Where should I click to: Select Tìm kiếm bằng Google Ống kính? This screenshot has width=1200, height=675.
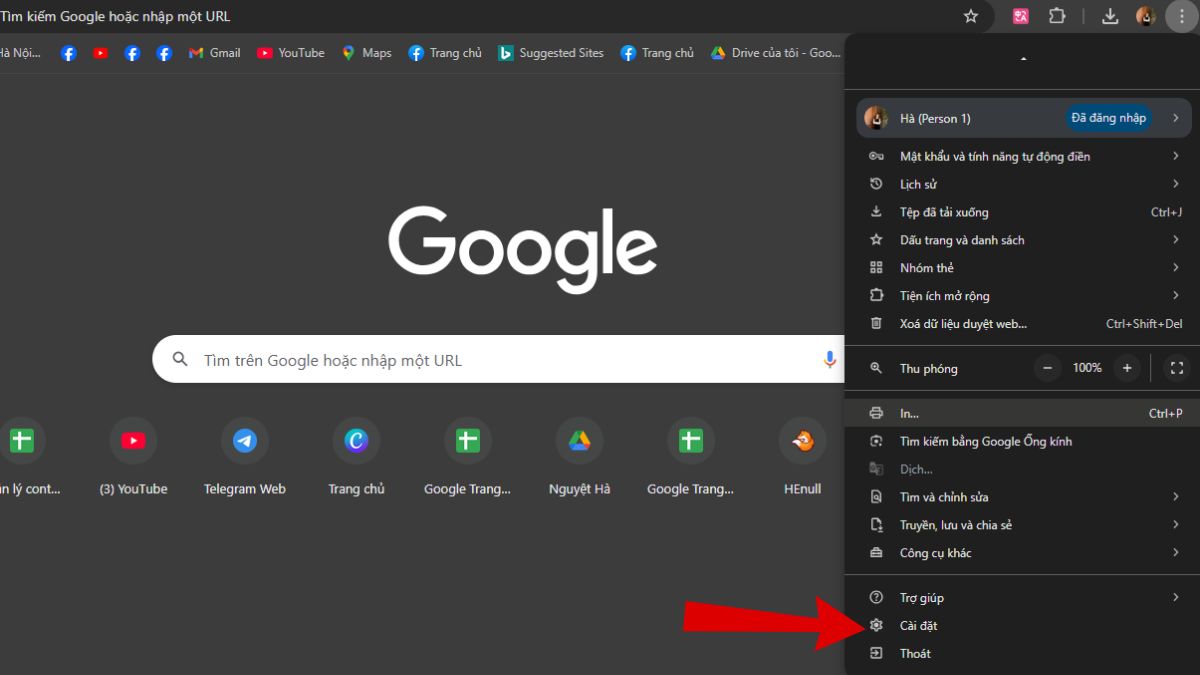tap(1024, 441)
